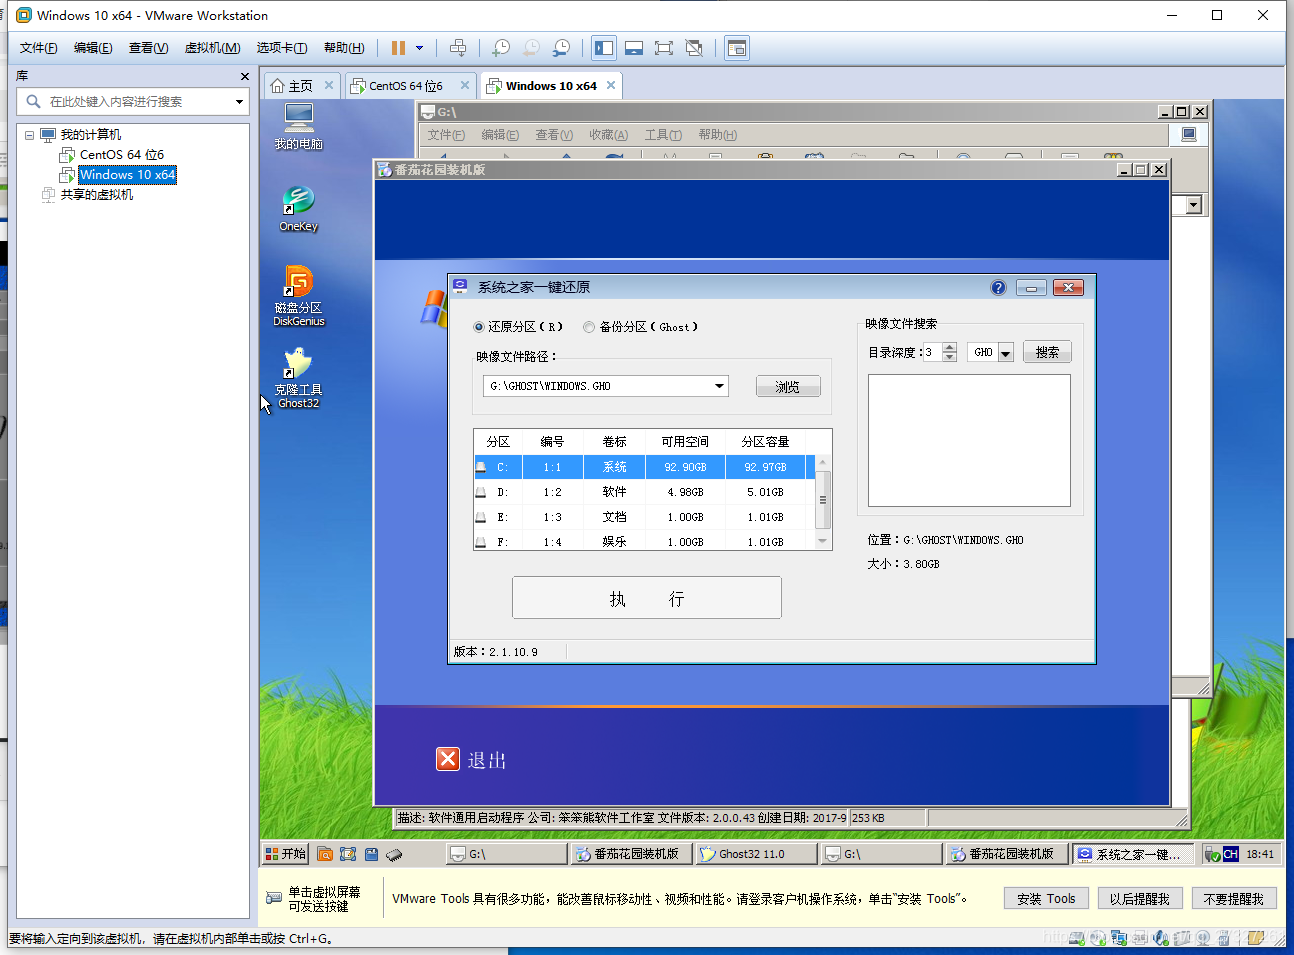1294x955 pixels.
Task: Send Ctrl+Alt+Del using the VMware toolbar icon
Action: click(458, 48)
